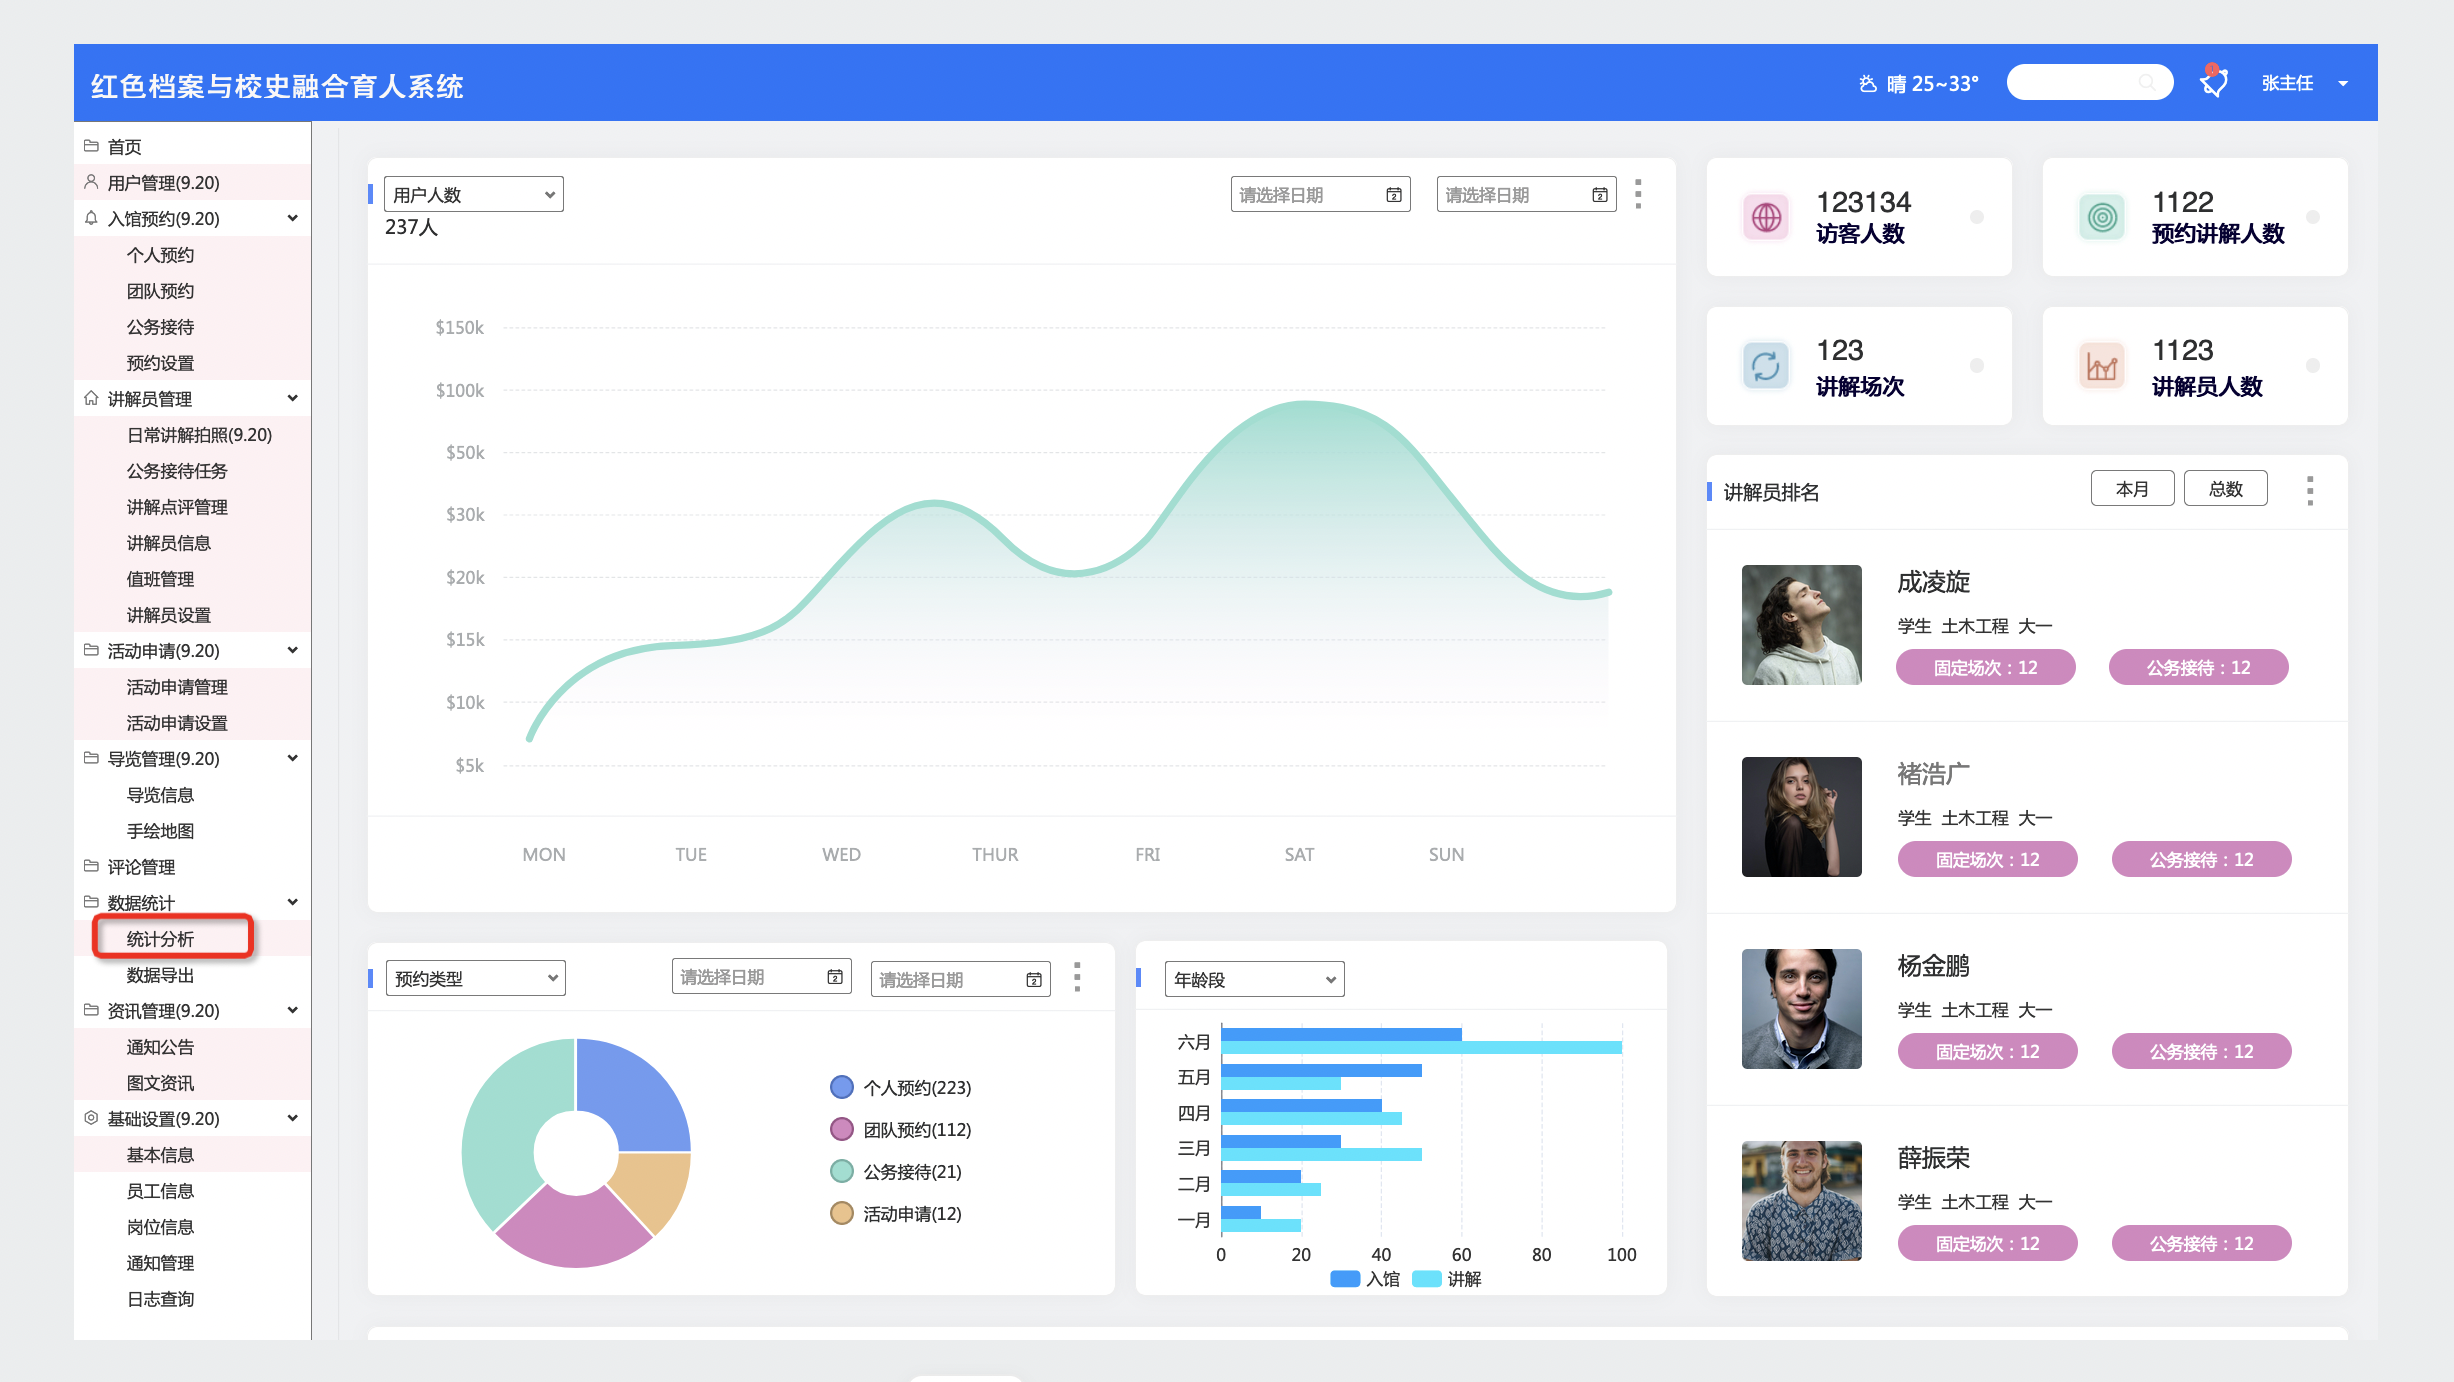The image size is (2454, 1382).
Task: Open 统计分析 in the sidebar menu
Action: pyautogui.click(x=161, y=938)
